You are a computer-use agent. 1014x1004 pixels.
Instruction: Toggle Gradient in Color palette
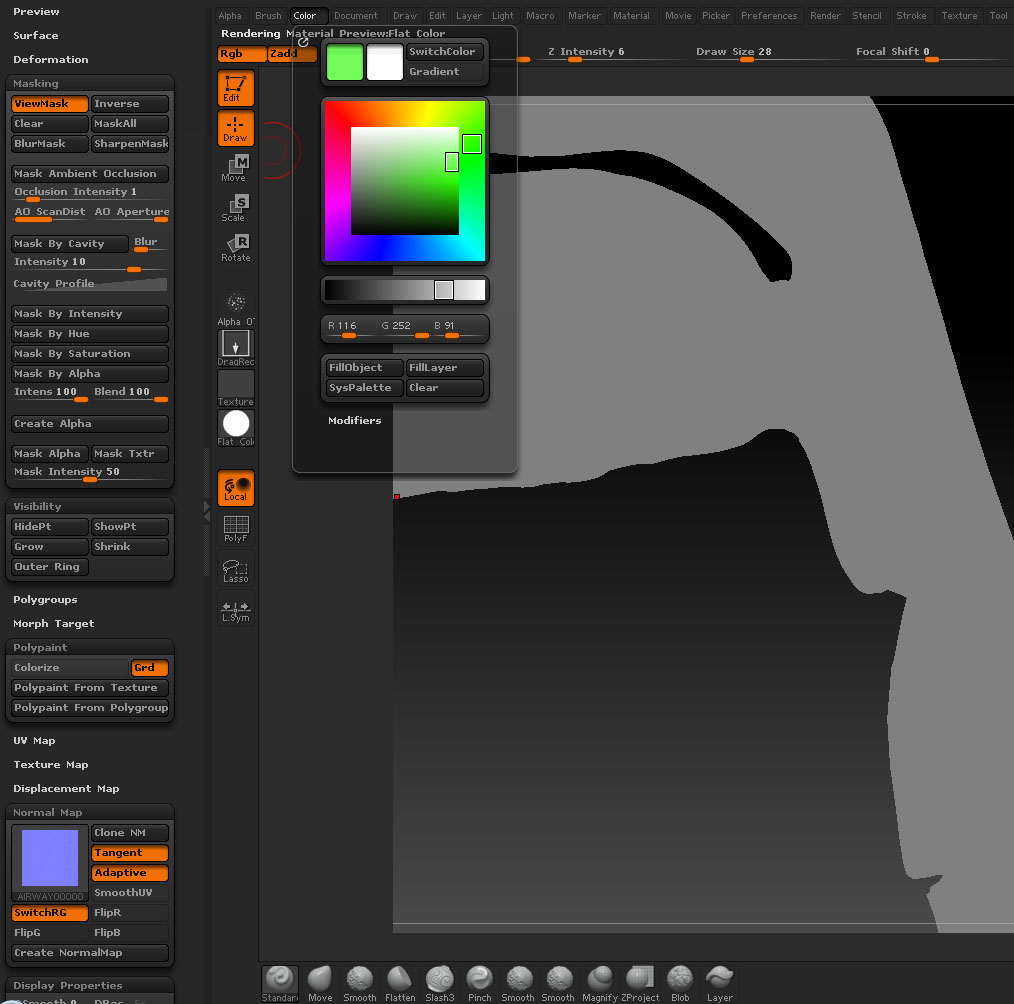(x=444, y=72)
